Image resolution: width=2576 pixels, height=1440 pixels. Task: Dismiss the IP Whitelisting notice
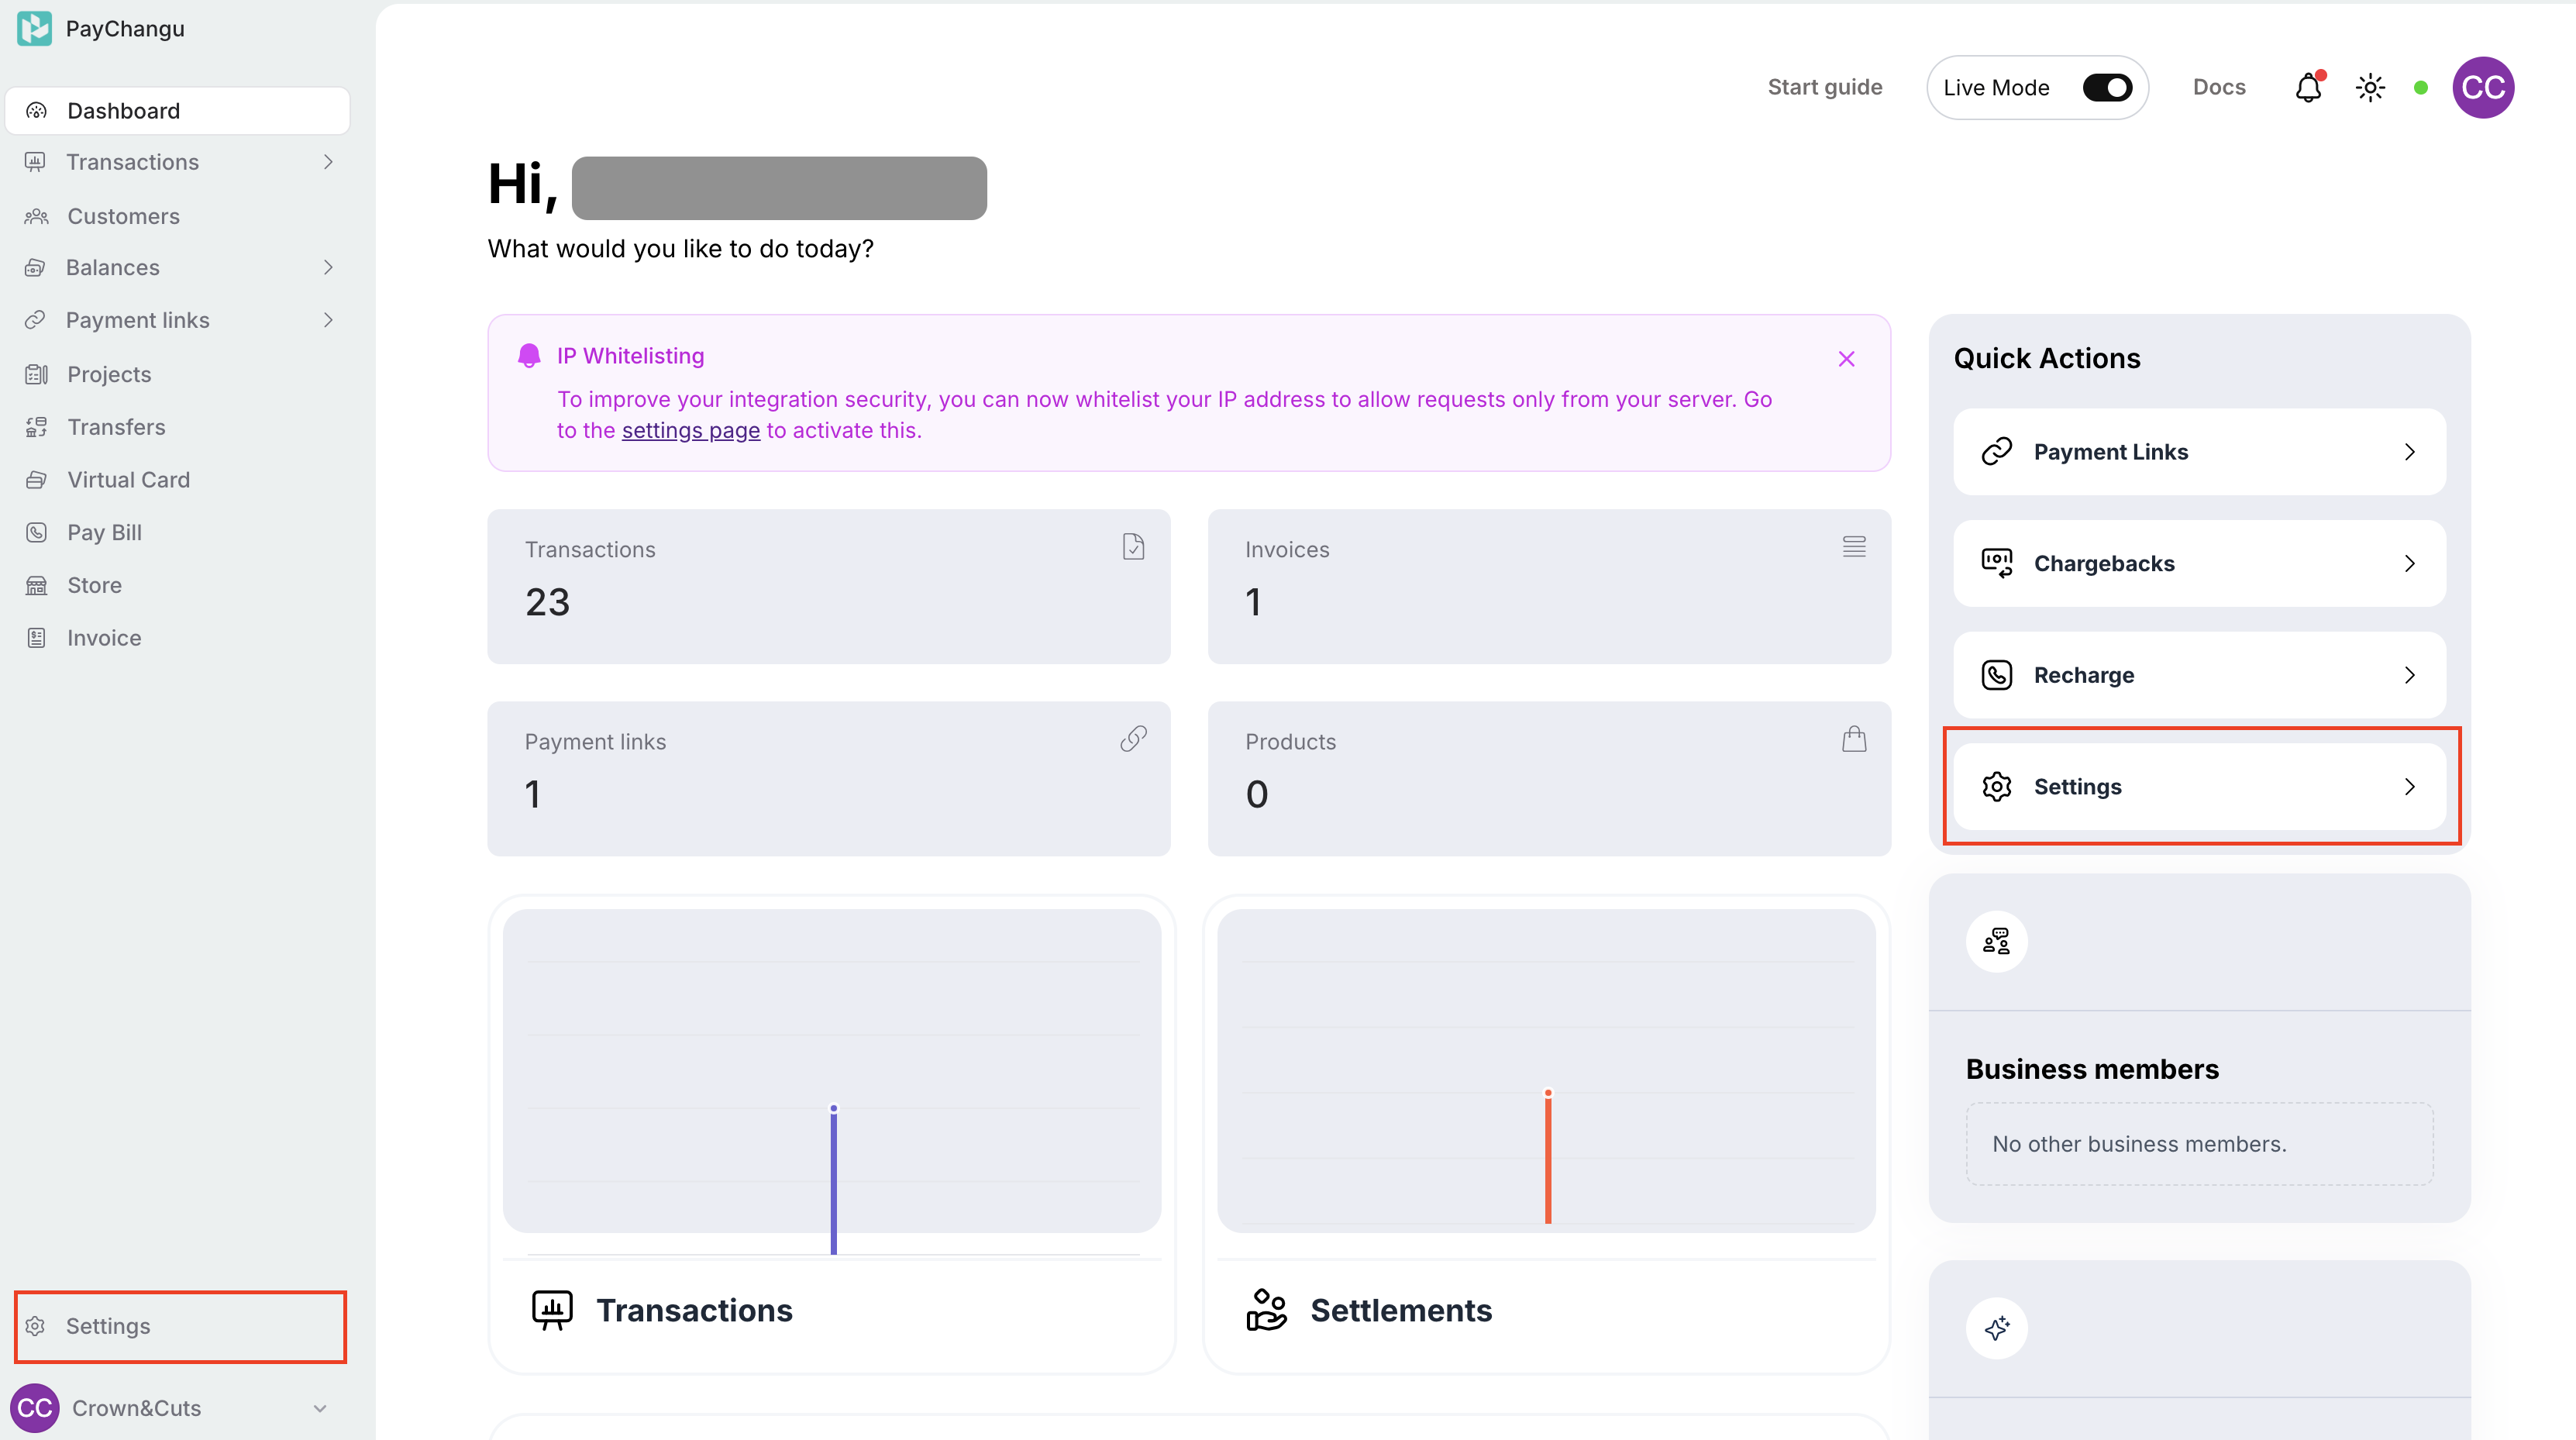tap(1846, 359)
